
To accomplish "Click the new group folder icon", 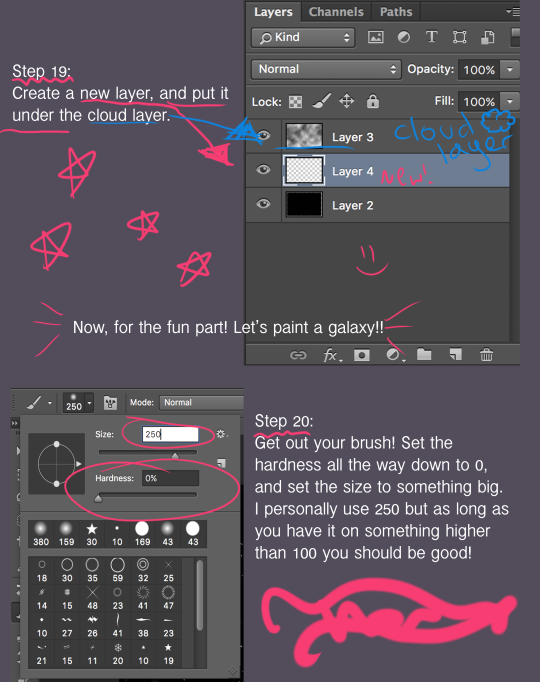I will 424,354.
